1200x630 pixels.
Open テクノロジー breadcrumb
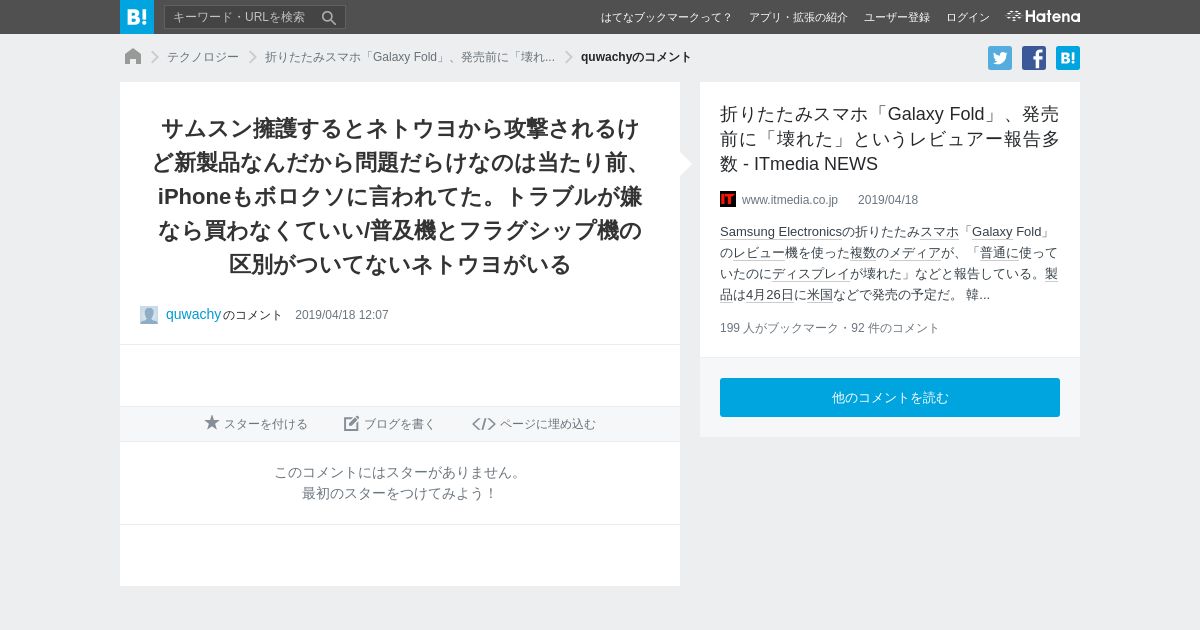point(203,57)
